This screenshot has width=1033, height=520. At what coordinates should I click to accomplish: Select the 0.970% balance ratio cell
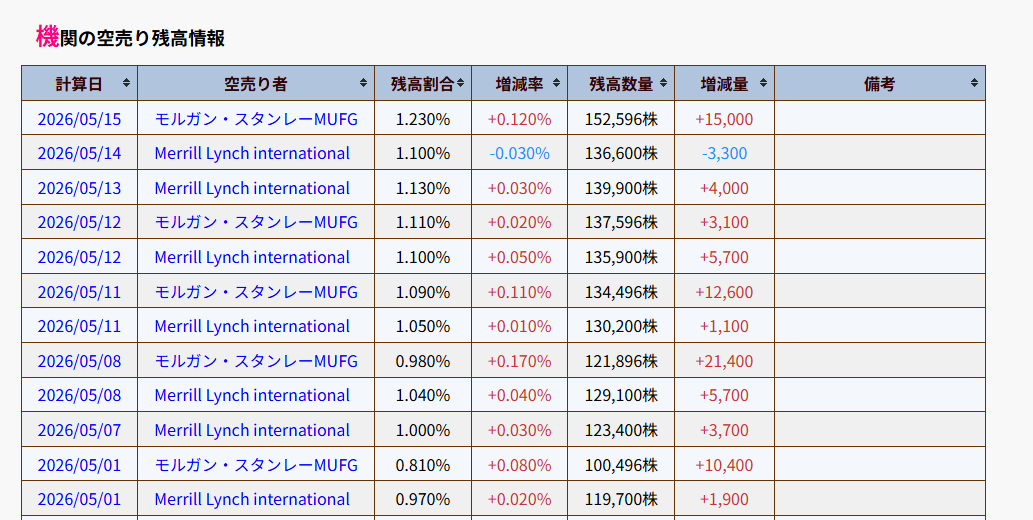coord(423,500)
